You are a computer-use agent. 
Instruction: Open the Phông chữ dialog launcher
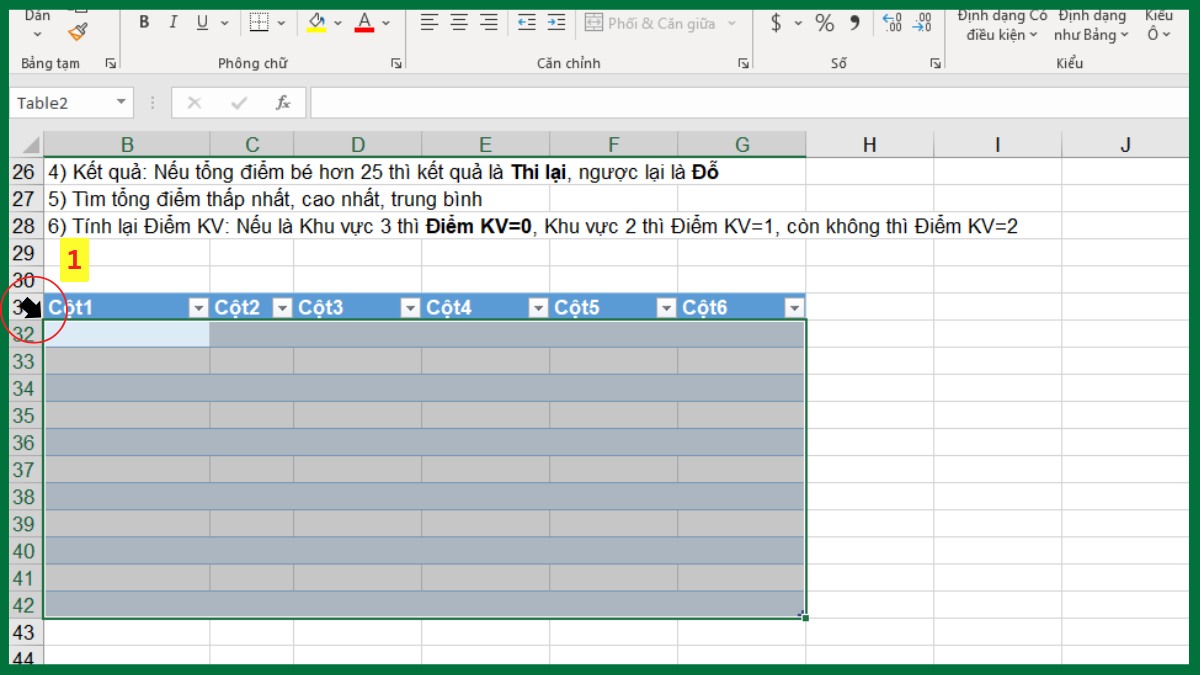[x=396, y=63]
